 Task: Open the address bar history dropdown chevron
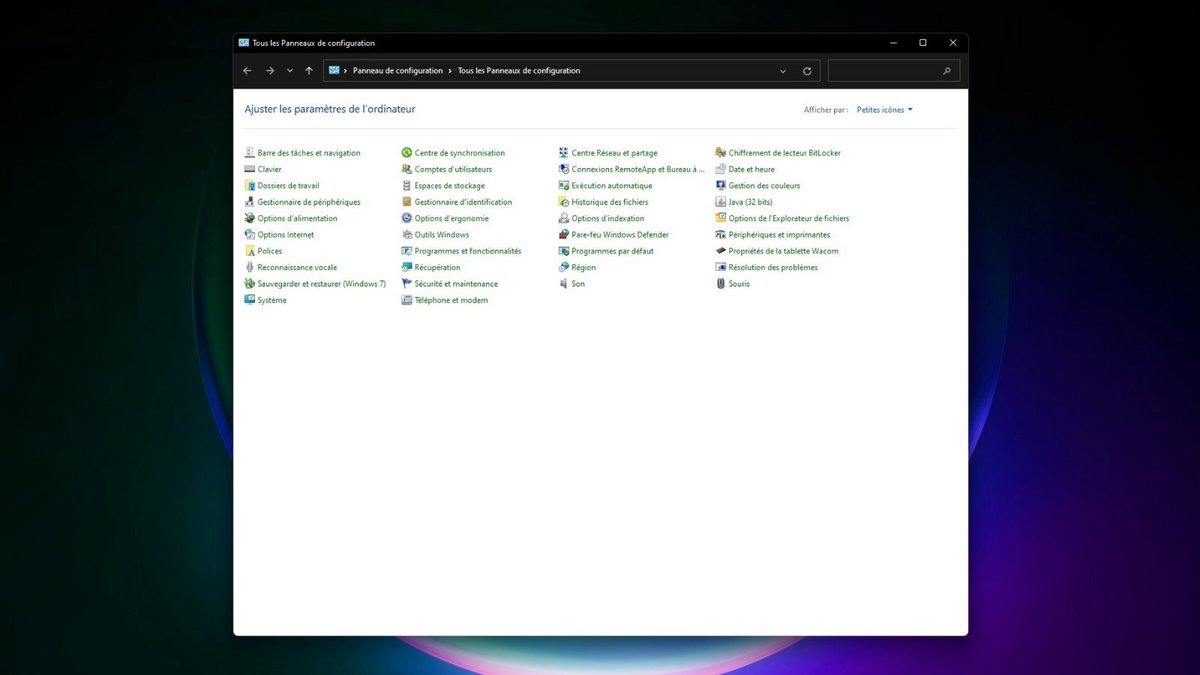(783, 71)
